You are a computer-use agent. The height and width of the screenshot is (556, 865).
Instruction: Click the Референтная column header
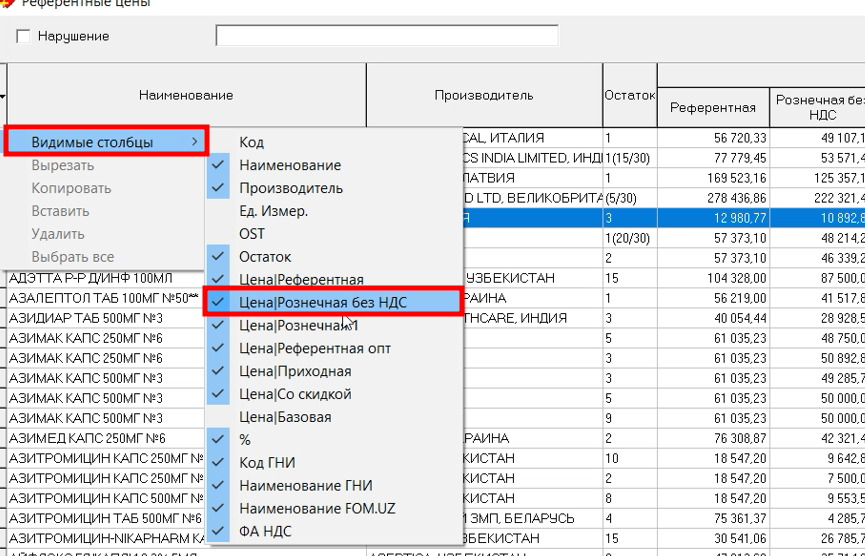713,108
